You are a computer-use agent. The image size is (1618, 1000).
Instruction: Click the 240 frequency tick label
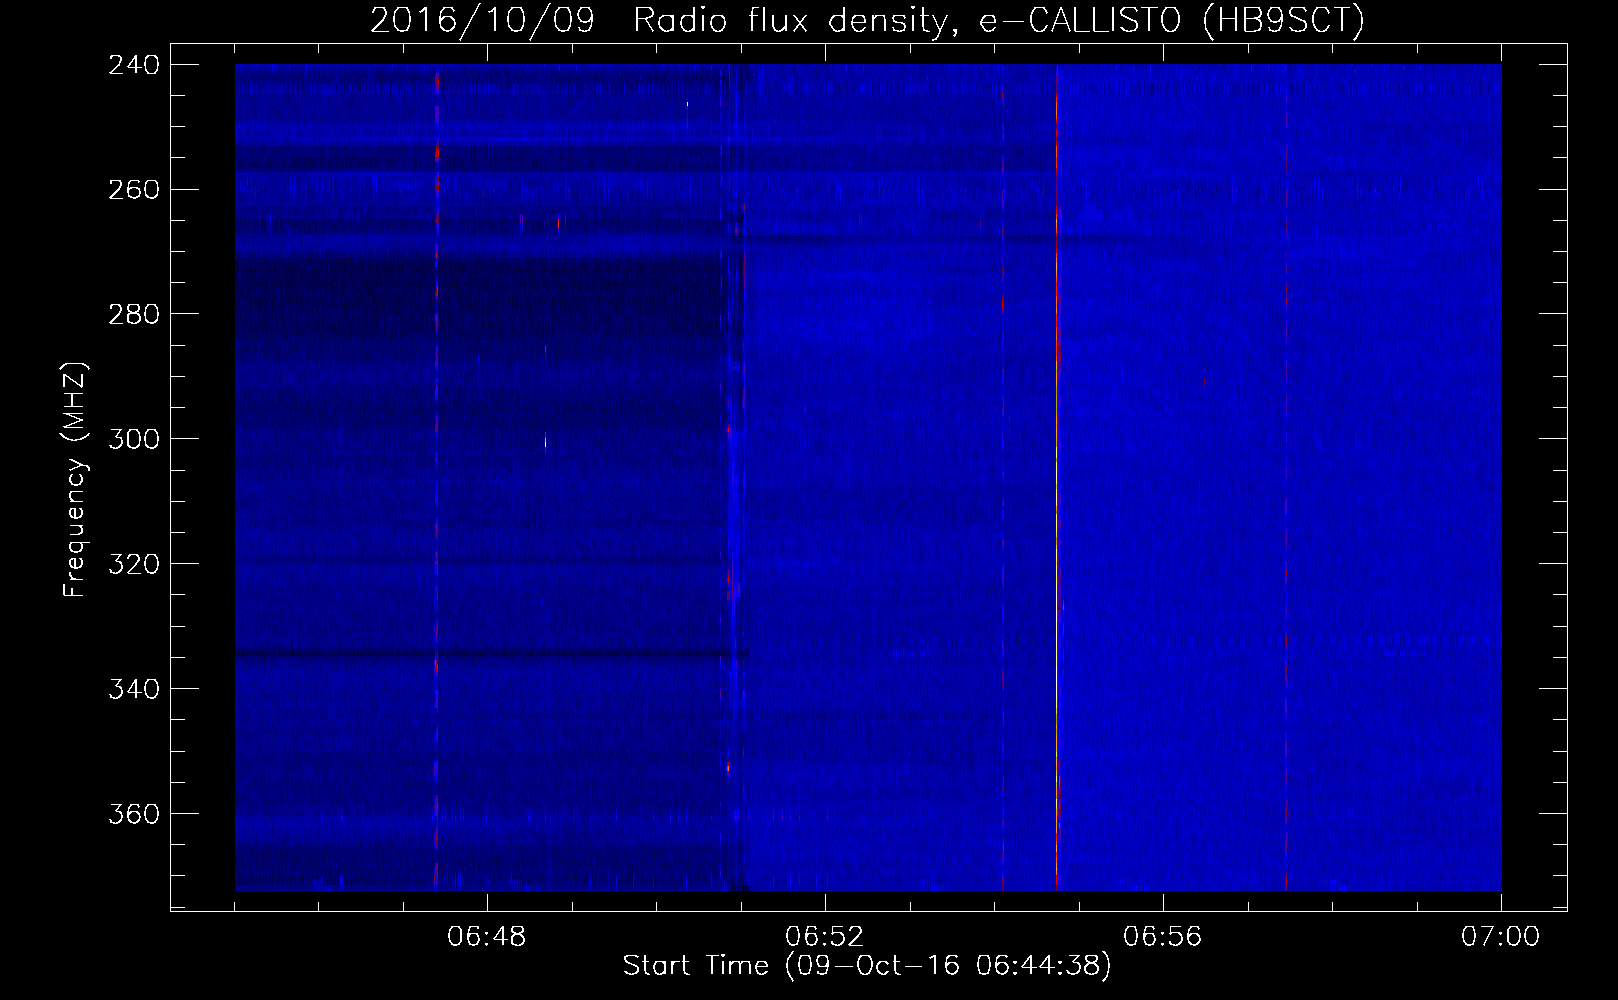(133, 65)
